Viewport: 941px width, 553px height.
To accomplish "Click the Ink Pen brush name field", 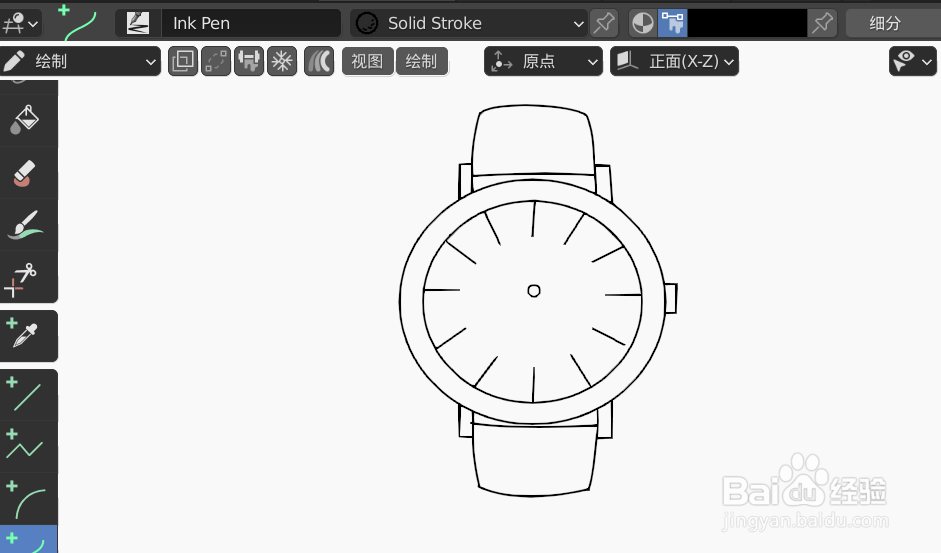I will click(x=251, y=23).
